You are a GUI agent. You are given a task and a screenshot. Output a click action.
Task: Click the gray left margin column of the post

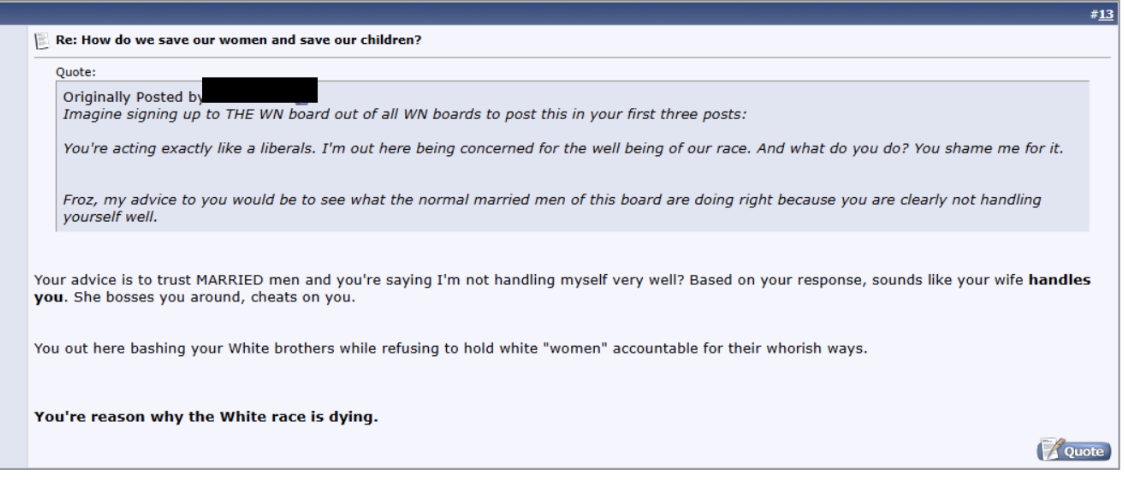click(13, 250)
